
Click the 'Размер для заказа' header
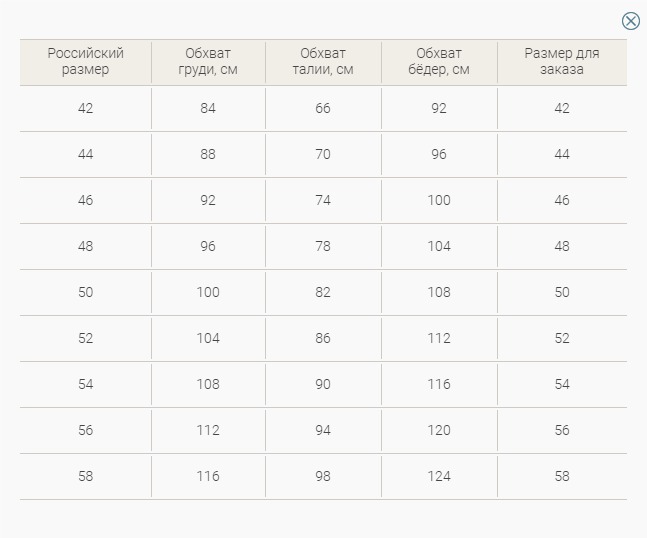[562, 62]
